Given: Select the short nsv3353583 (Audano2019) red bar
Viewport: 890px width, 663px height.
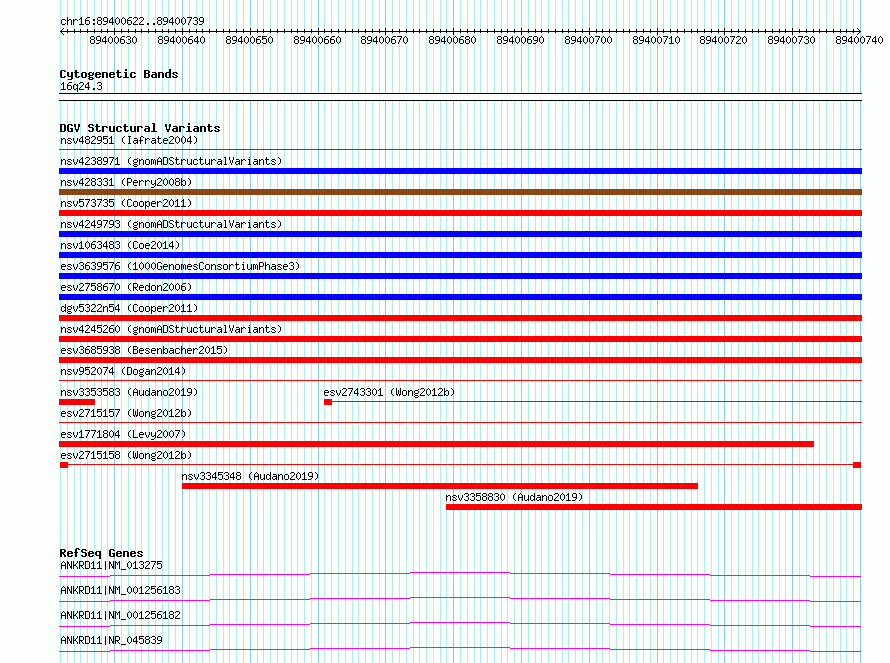Looking at the screenshot, I should [x=77, y=402].
